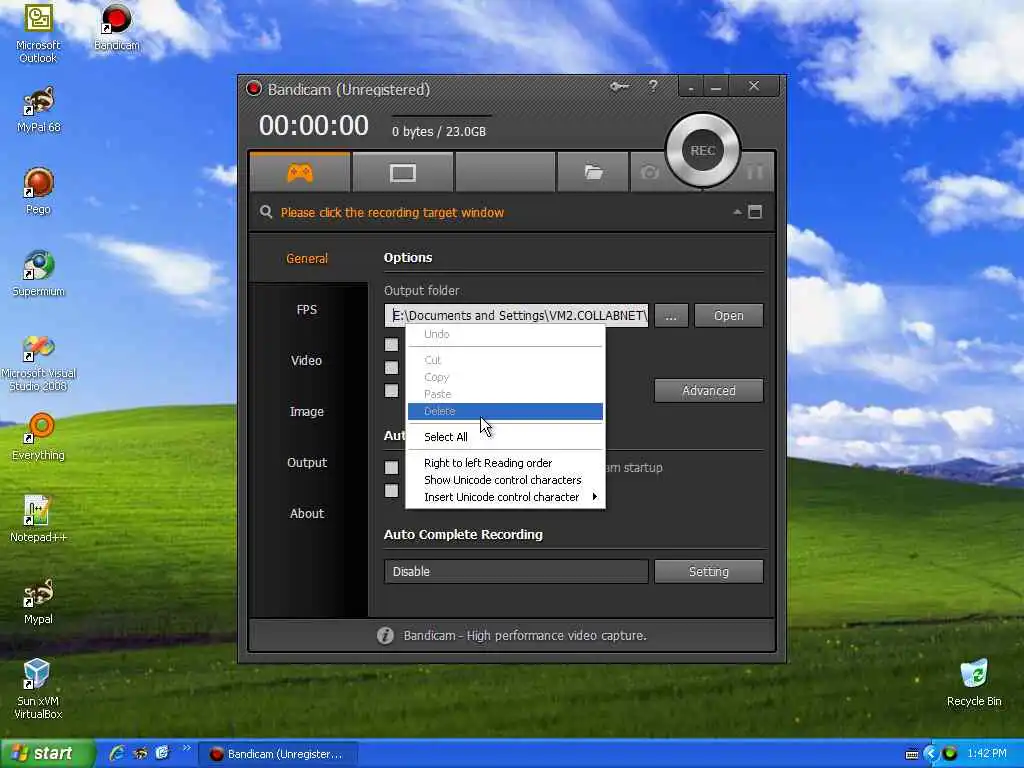
Task: Toggle the last auto start checkbox
Action: coord(391,491)
